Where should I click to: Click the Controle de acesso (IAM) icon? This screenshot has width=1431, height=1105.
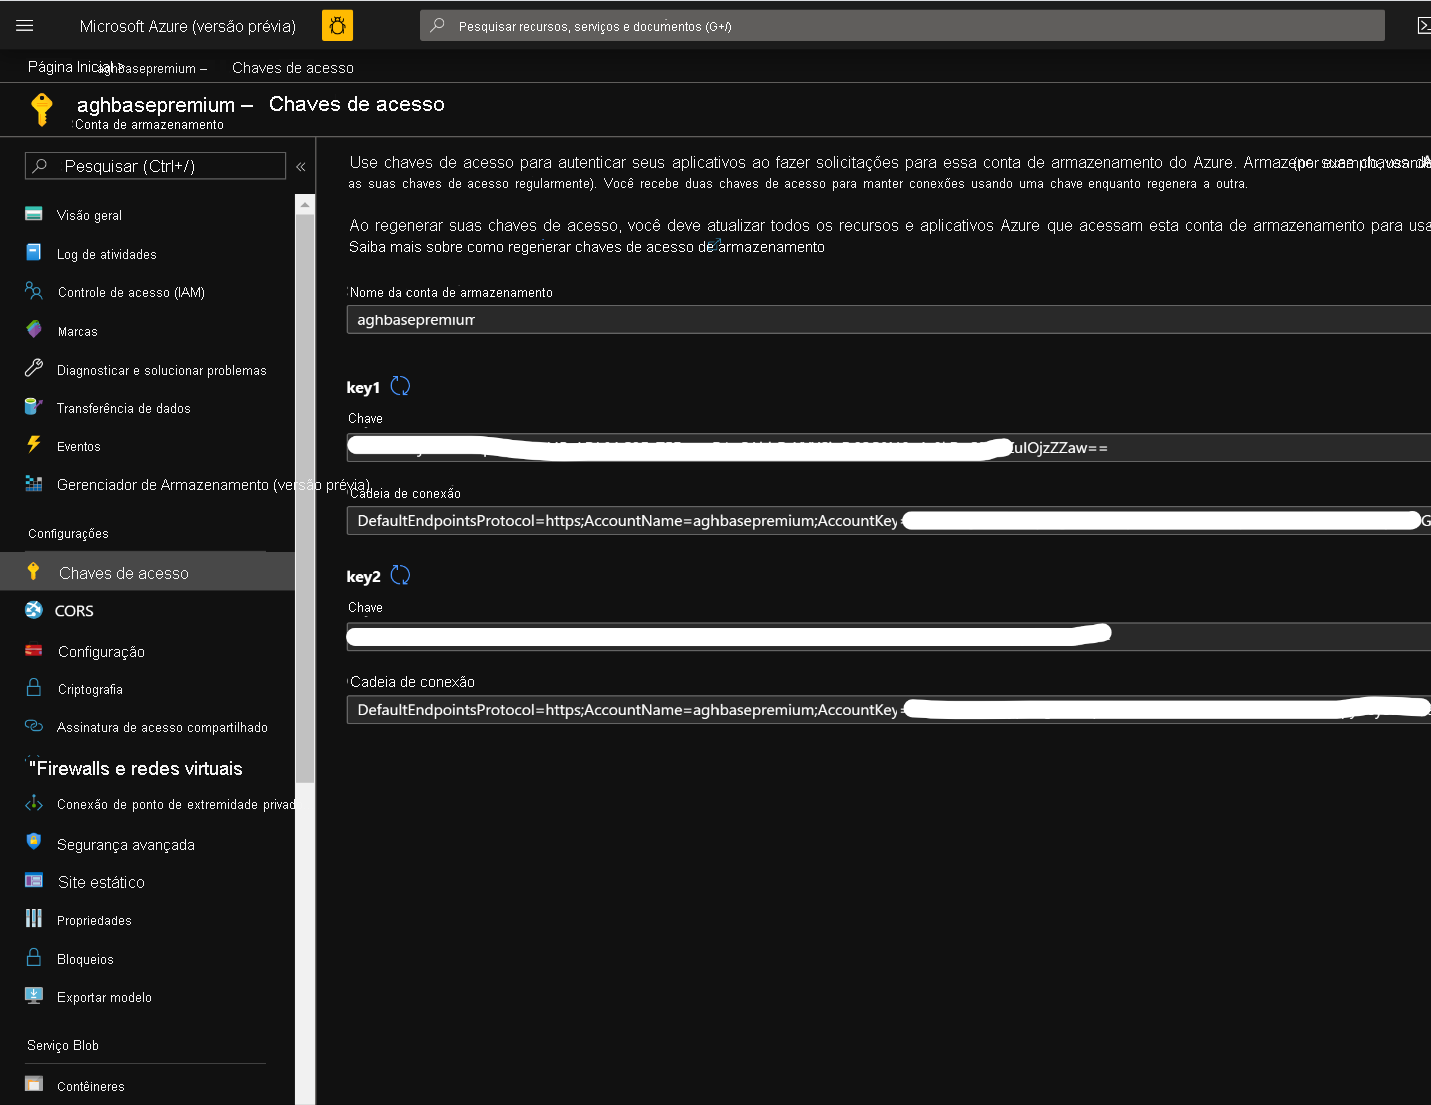[34, 291]
